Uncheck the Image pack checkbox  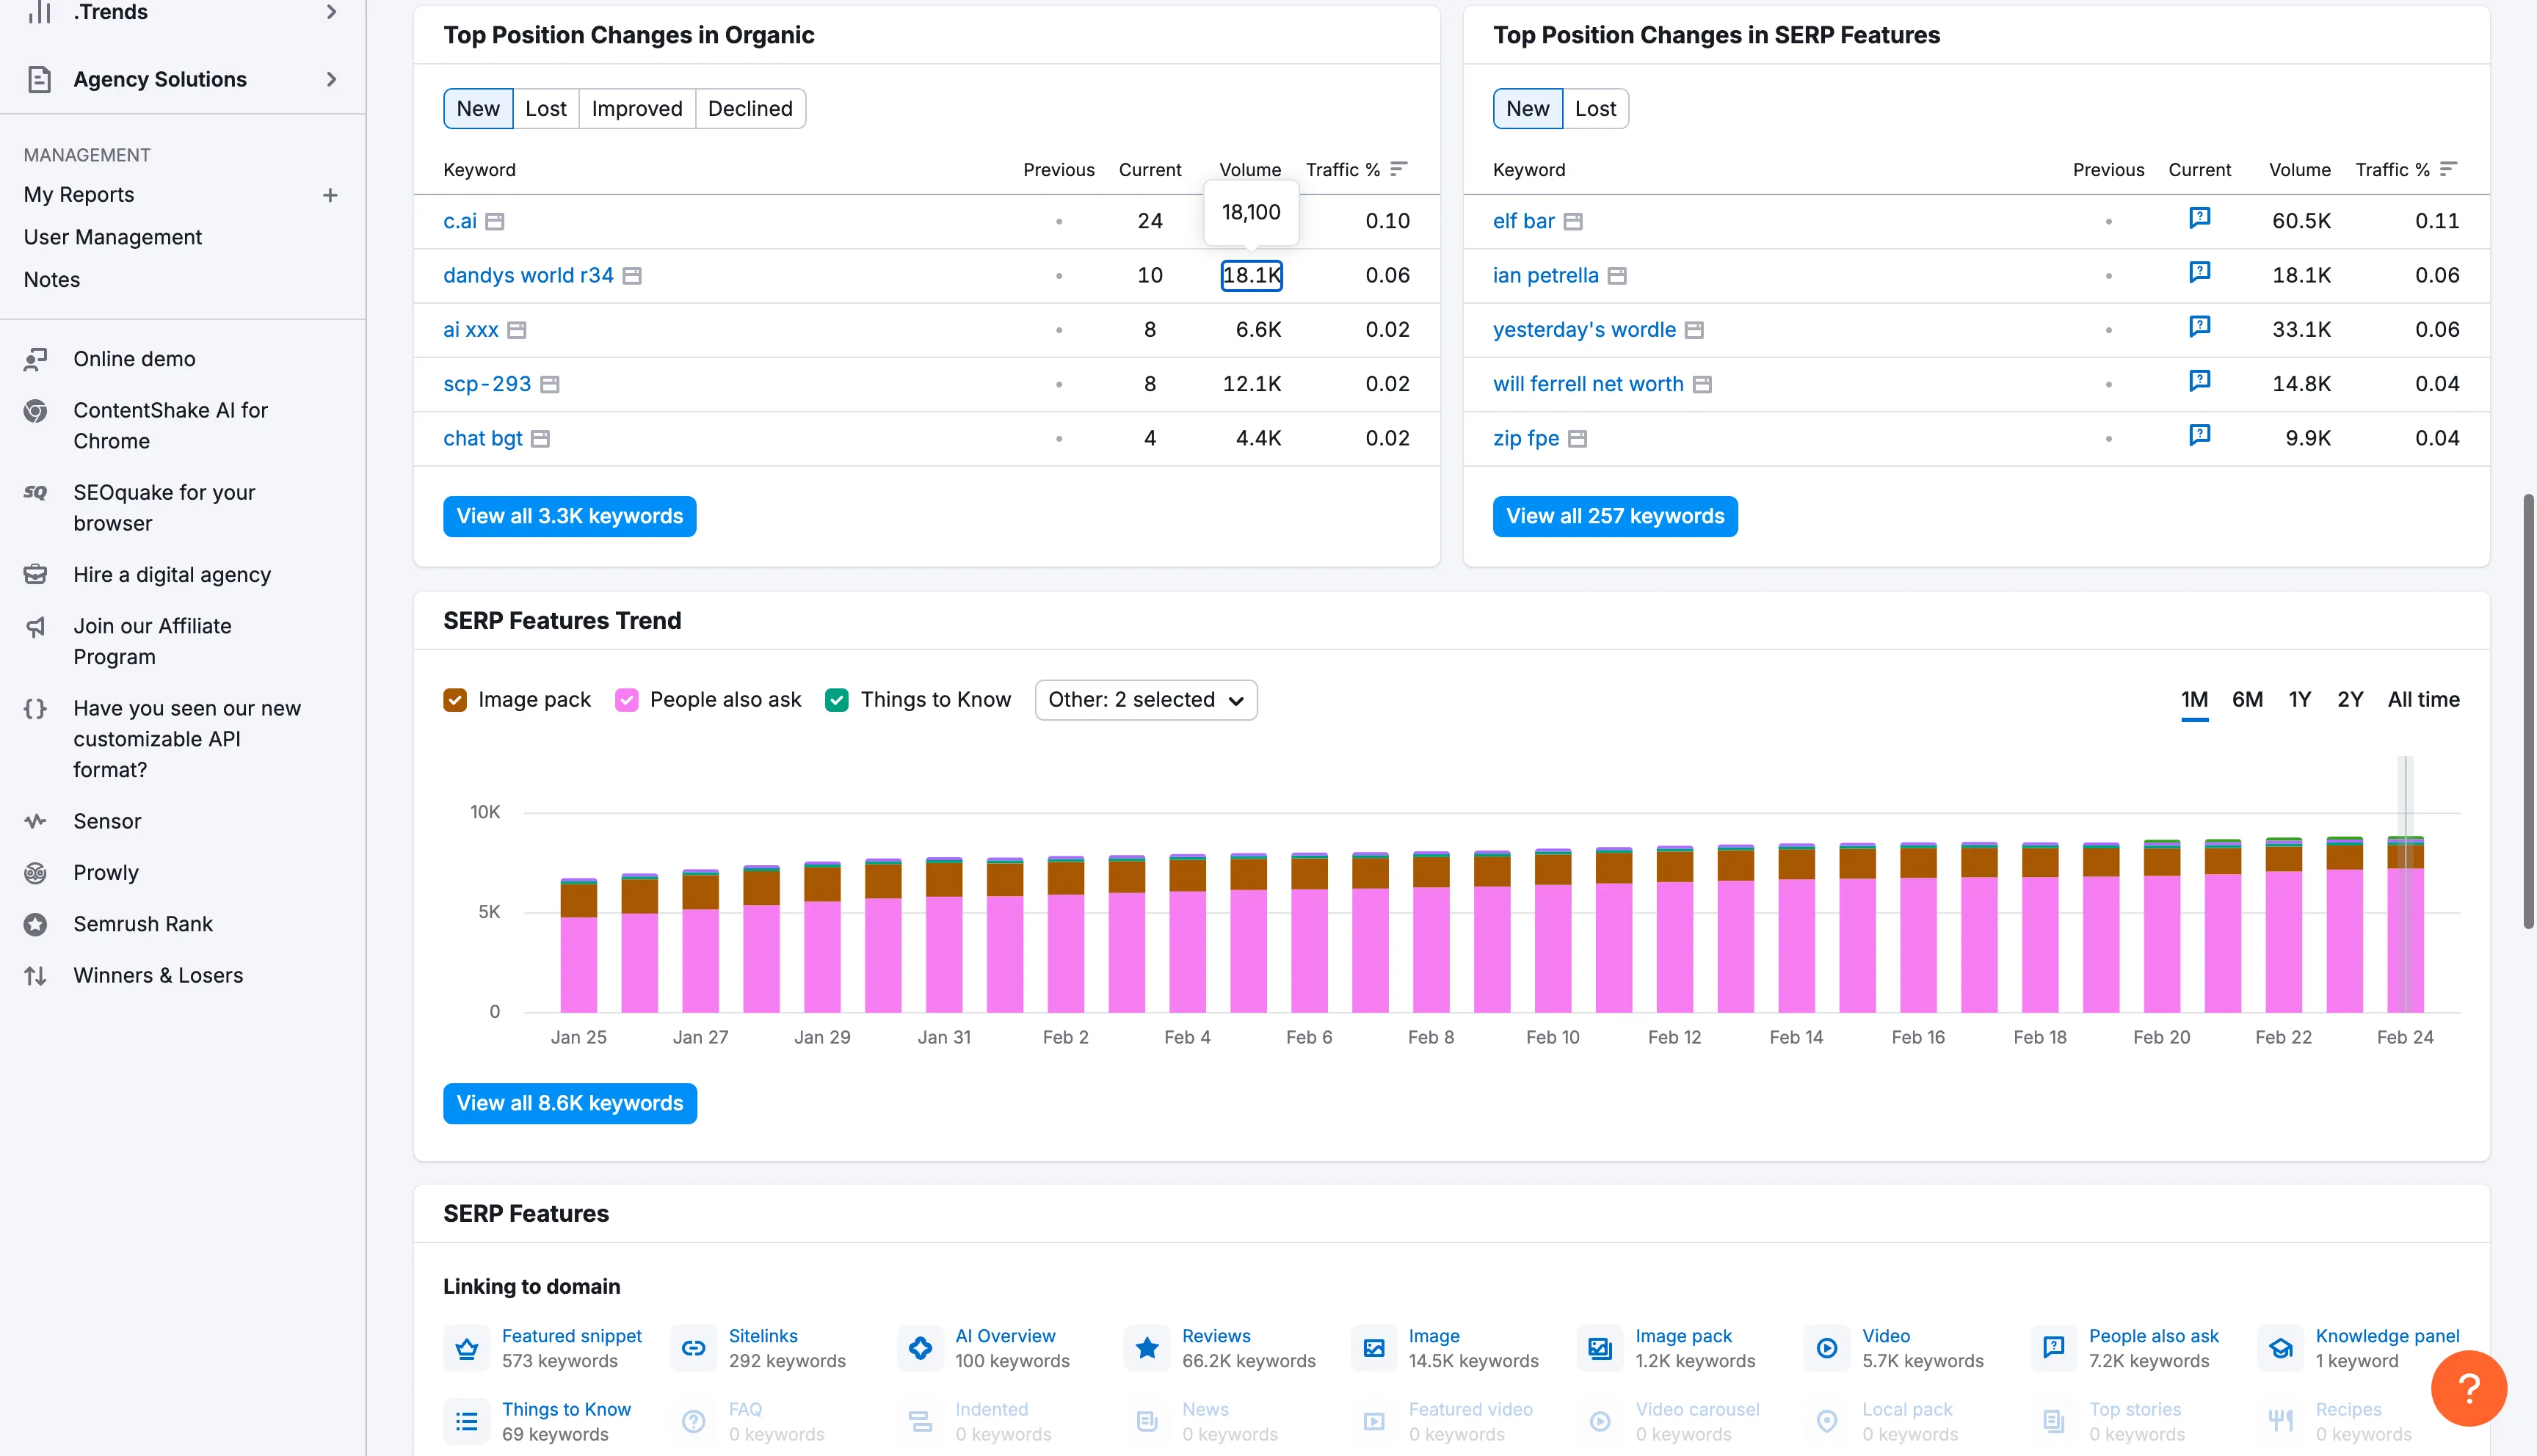[455, 700]
